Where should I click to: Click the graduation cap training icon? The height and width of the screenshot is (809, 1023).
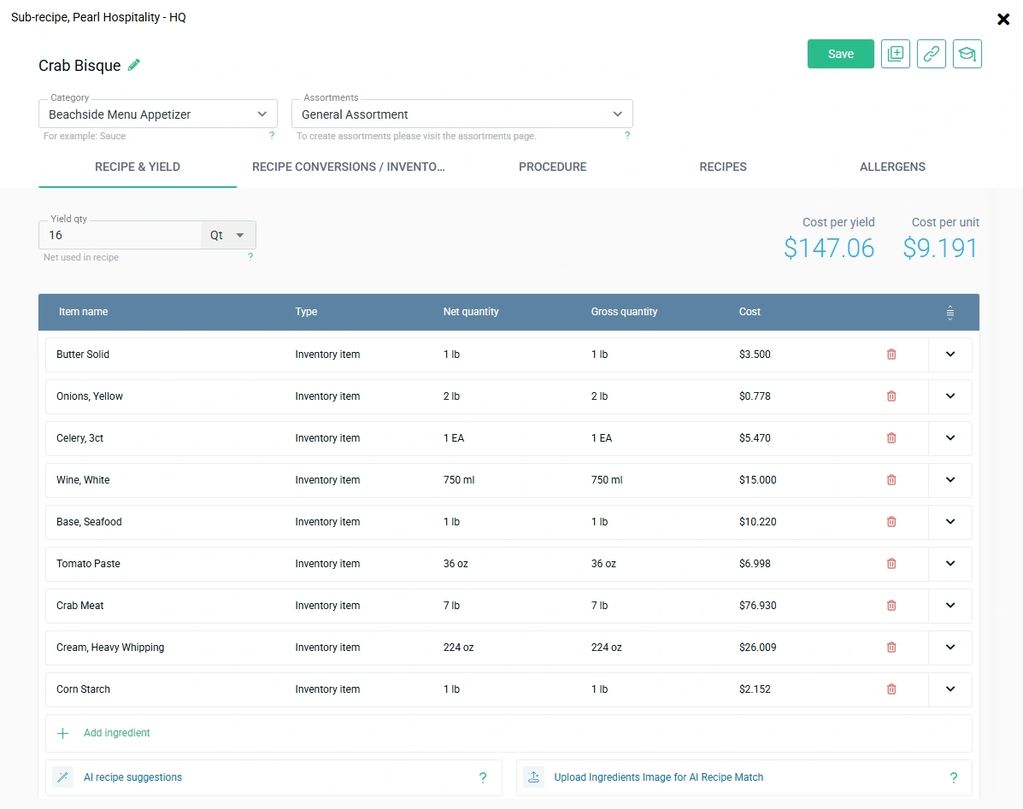click(x=967, y=54)
